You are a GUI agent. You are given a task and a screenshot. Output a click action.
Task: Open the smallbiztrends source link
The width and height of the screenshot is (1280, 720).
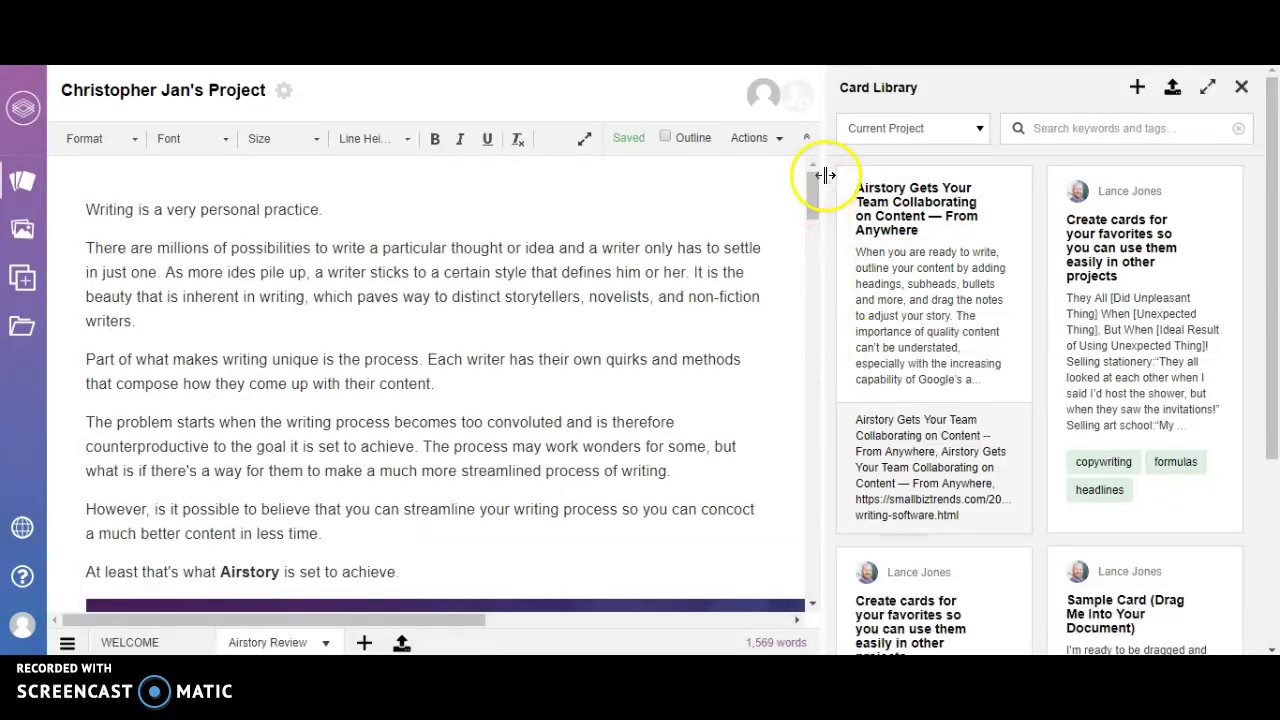point(933,507)
